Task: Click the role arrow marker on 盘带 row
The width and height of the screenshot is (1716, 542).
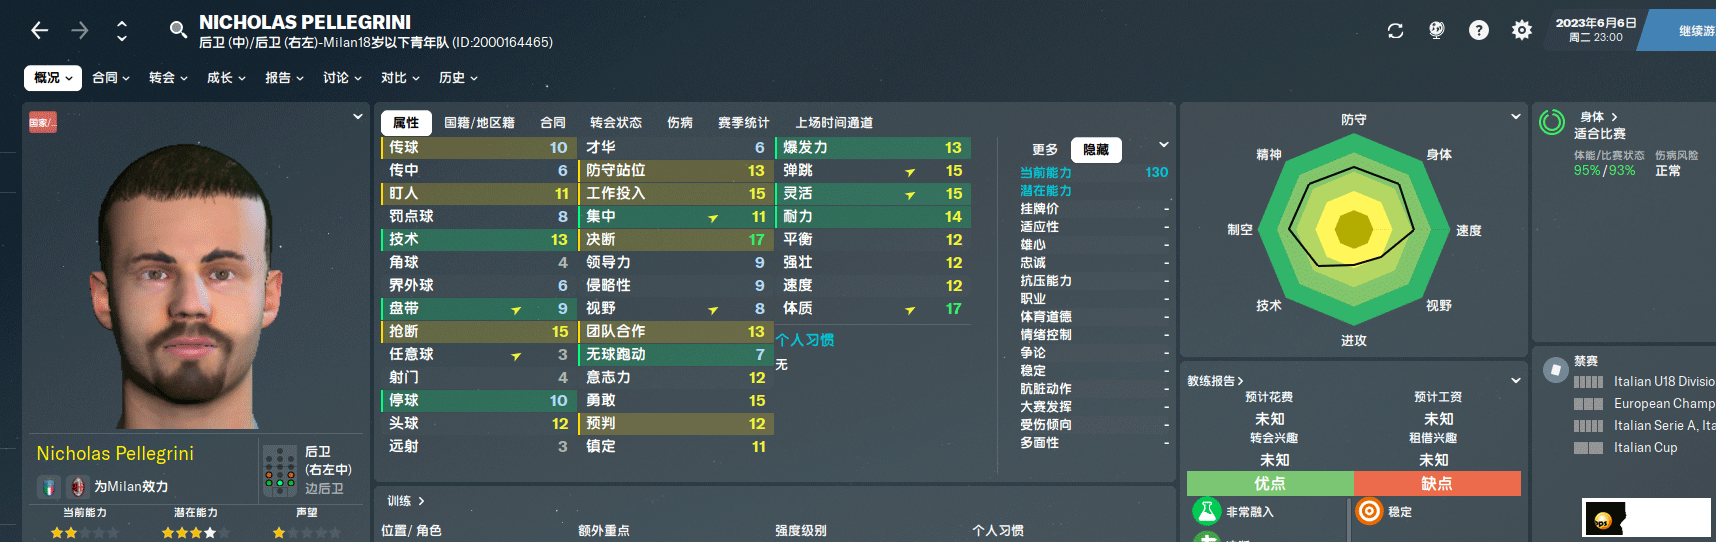Action: click(x=516, y=310)
